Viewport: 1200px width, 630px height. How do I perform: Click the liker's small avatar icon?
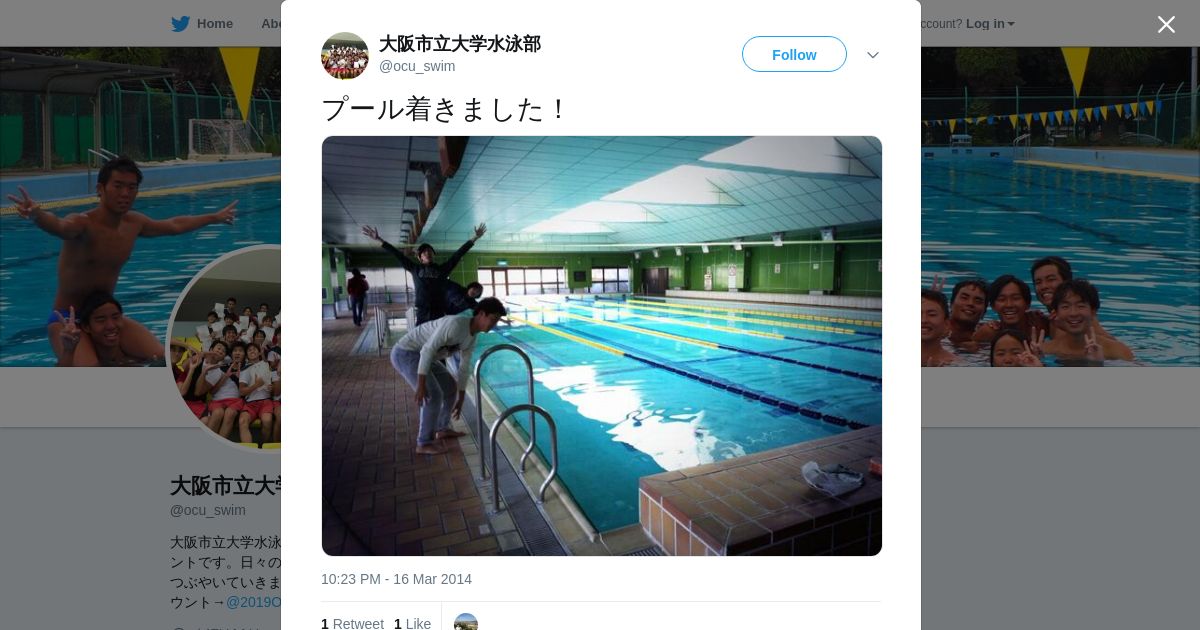[466, 622]
